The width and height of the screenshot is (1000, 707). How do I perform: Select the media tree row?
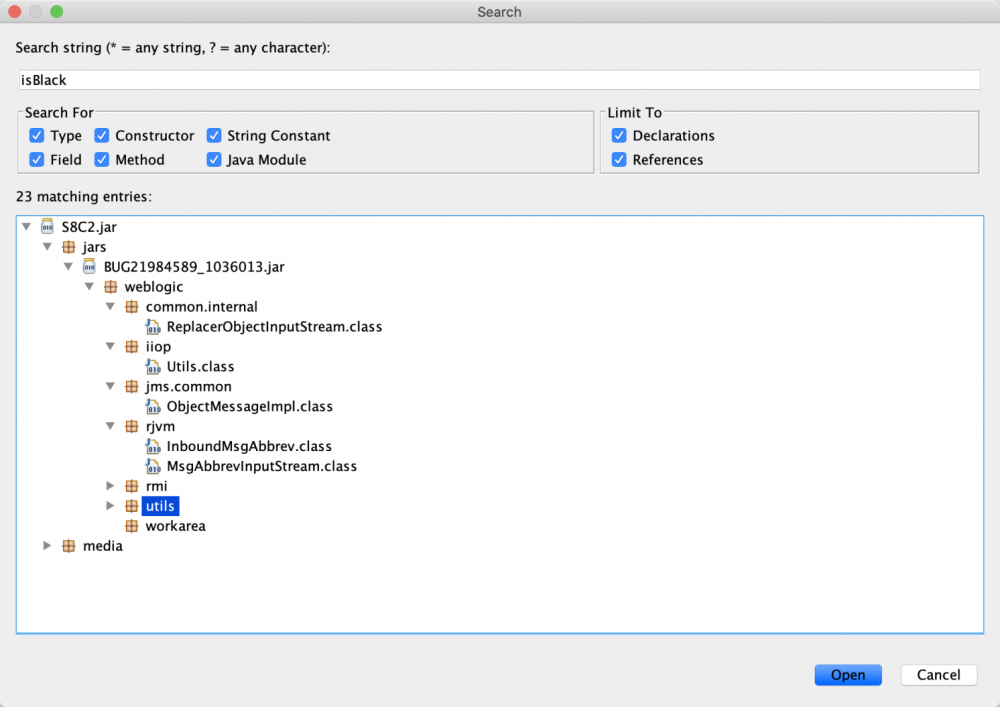pos(103,546)
